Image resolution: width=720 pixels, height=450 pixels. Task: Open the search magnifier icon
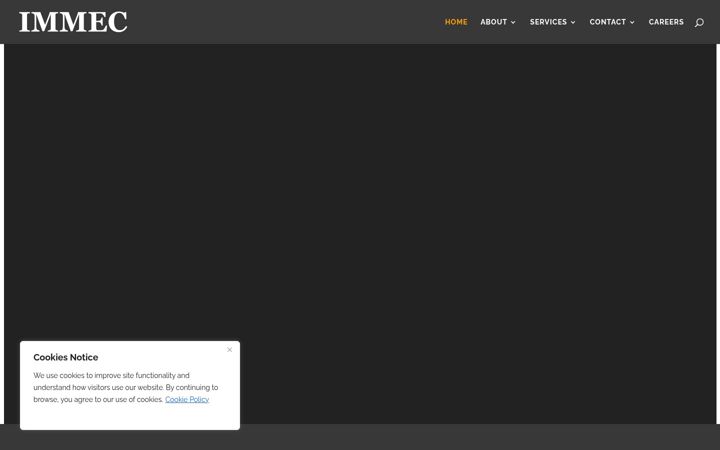tap(699, 22)
